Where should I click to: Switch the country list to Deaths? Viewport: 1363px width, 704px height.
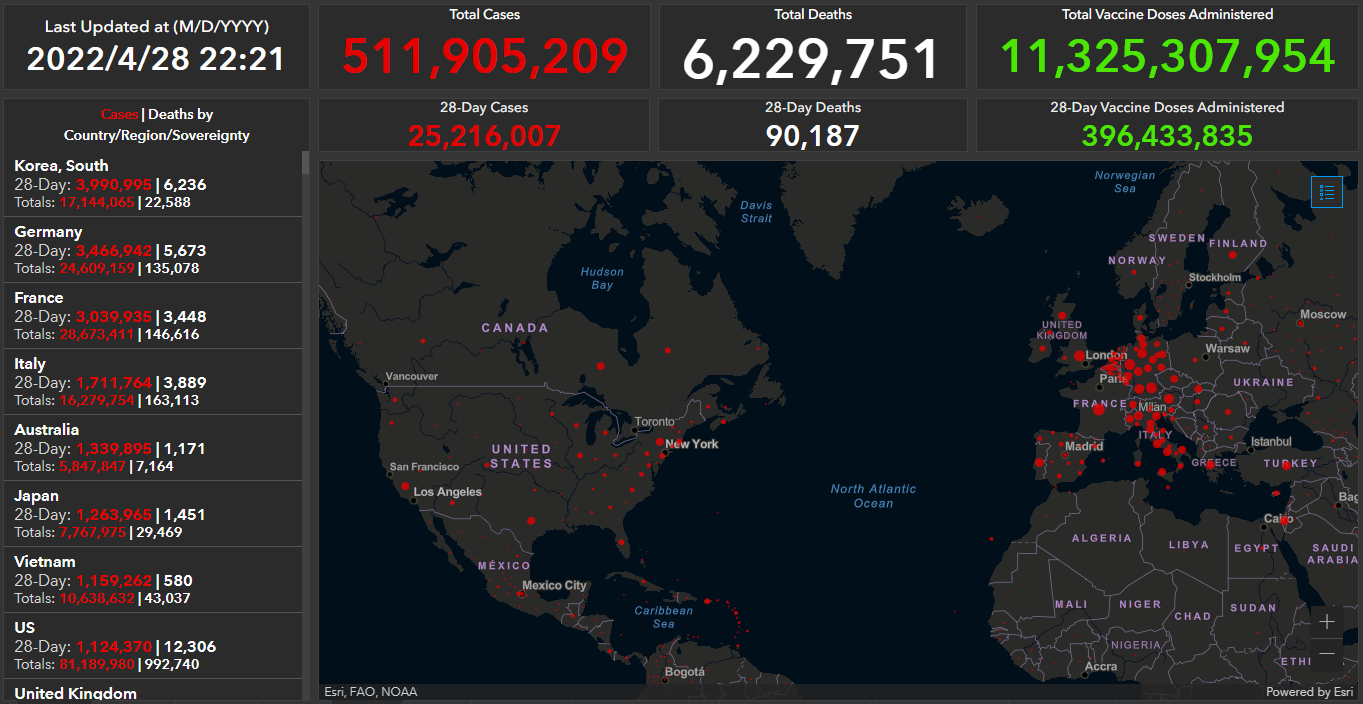click(170, 115)
